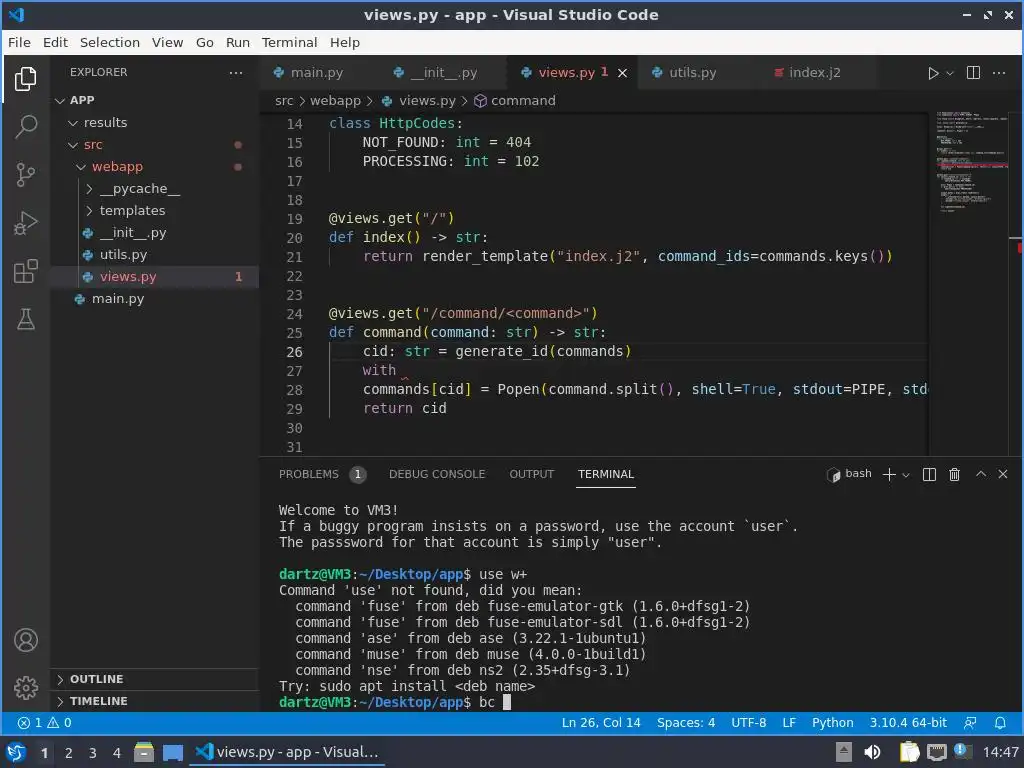This screenshot has height=768, width=1024.
Task: Click Spaces: 4 indentation setting
Action: [x=686, y=723]
